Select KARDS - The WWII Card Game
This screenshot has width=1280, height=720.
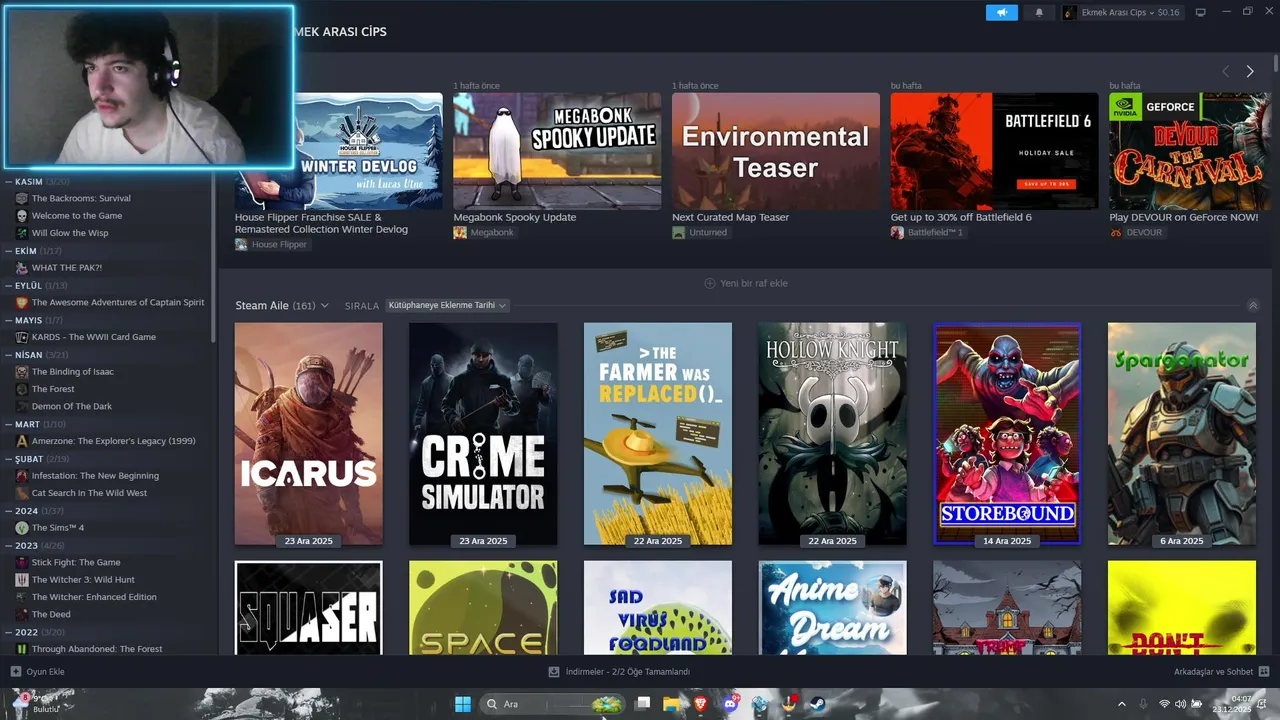point(94,337)
